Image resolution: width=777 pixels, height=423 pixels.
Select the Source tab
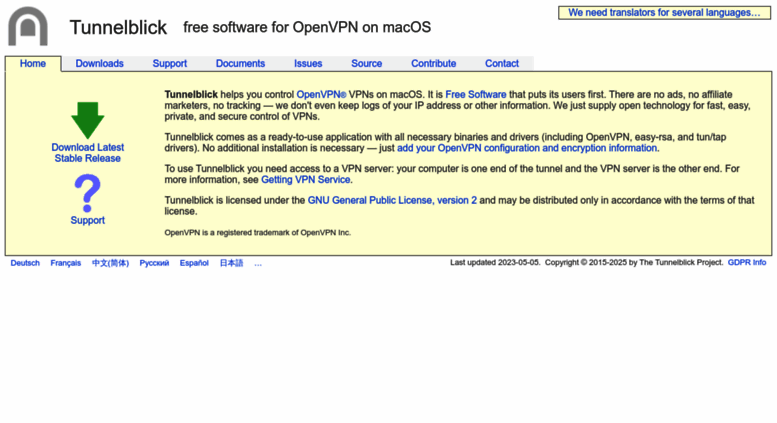pyautogui.click(x=366, y=63)
